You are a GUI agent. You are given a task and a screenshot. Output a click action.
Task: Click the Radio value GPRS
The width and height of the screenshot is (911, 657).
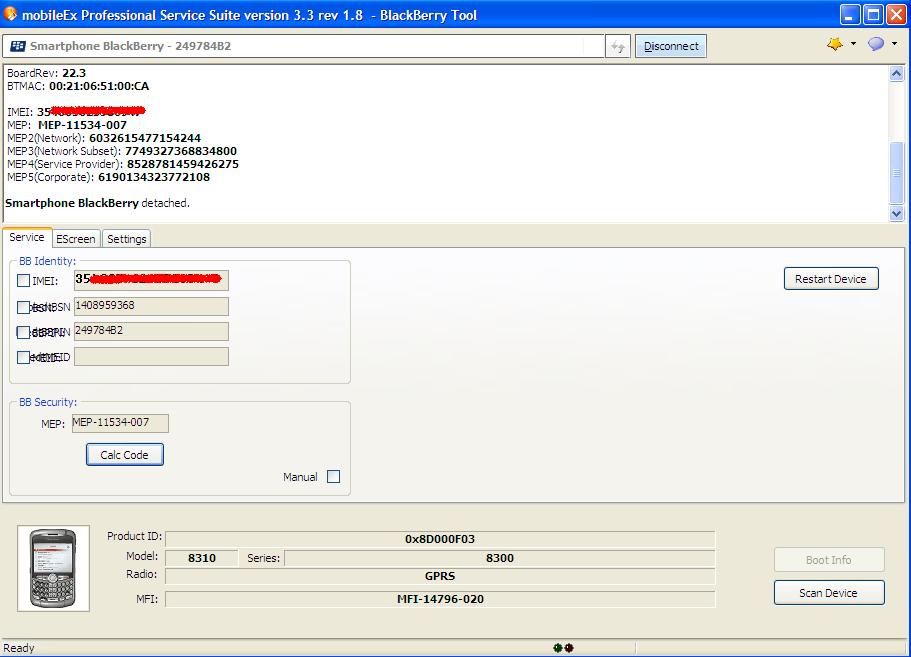coord(440,576)
